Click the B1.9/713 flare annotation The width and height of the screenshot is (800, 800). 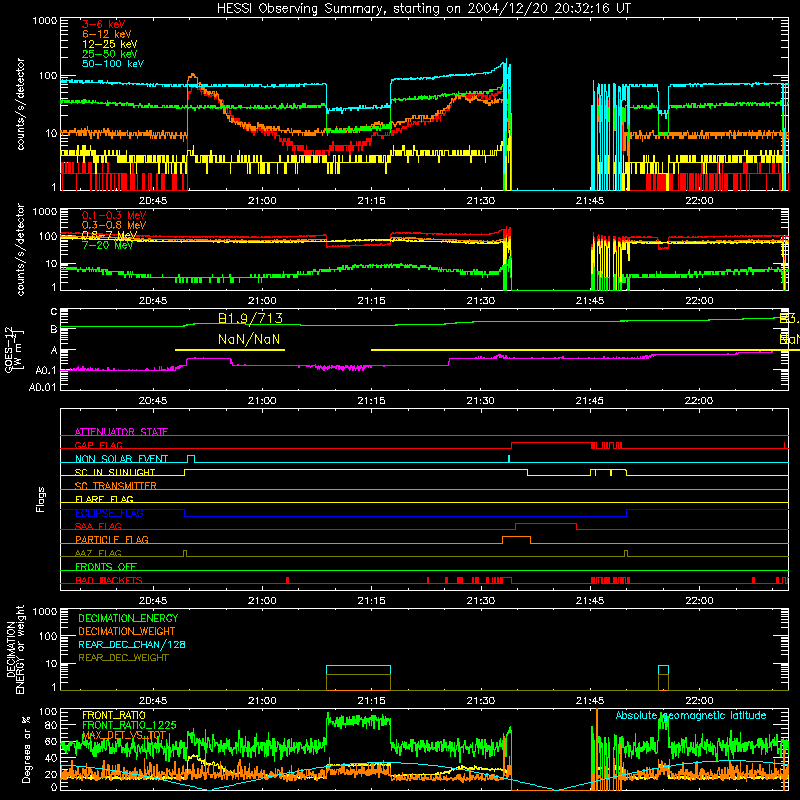coord(250,318)
